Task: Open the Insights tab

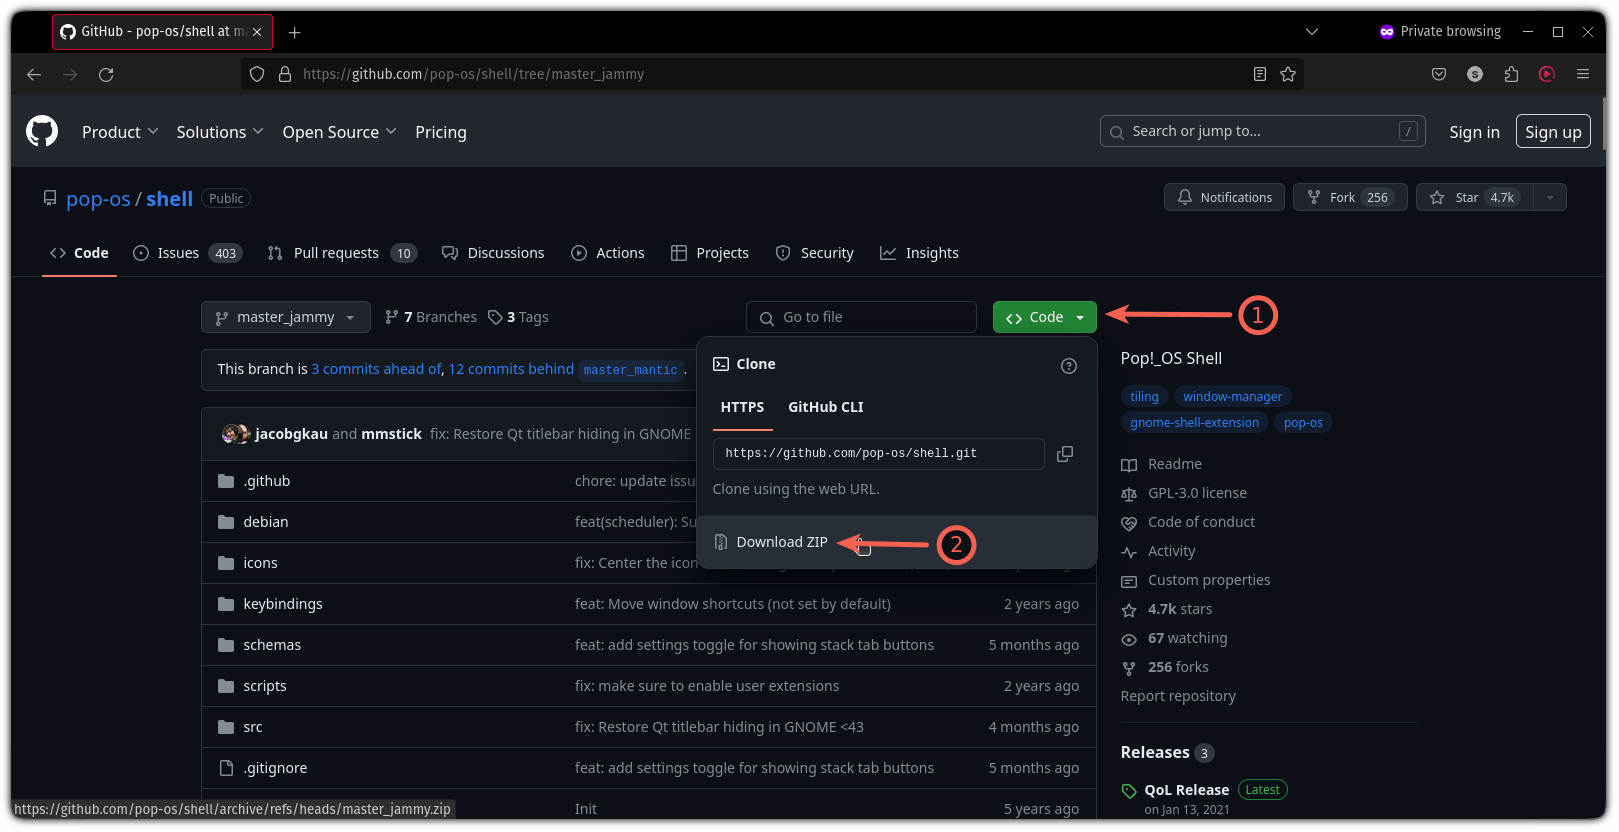Action: tap(919, 253)
